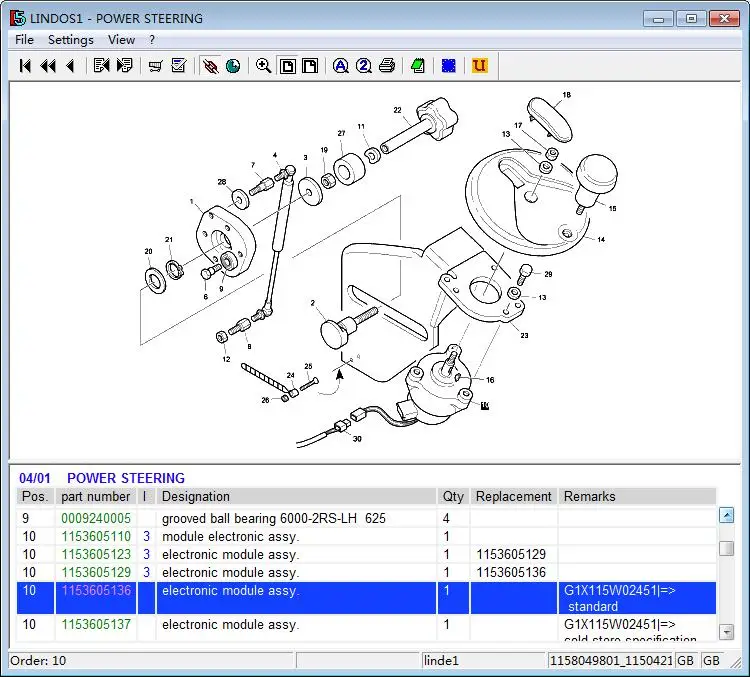Open the Settings menu
The image size is (750, 677).
(x=70, y=40)
